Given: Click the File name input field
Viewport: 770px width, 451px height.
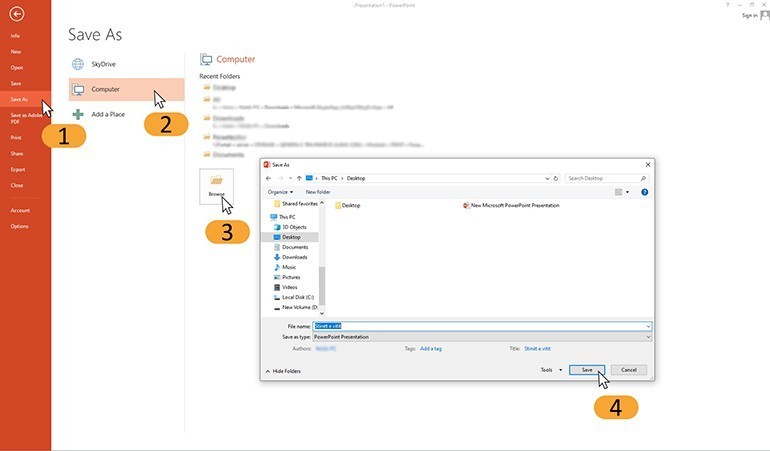Looking at the screenshot, I should pos(479,326).
